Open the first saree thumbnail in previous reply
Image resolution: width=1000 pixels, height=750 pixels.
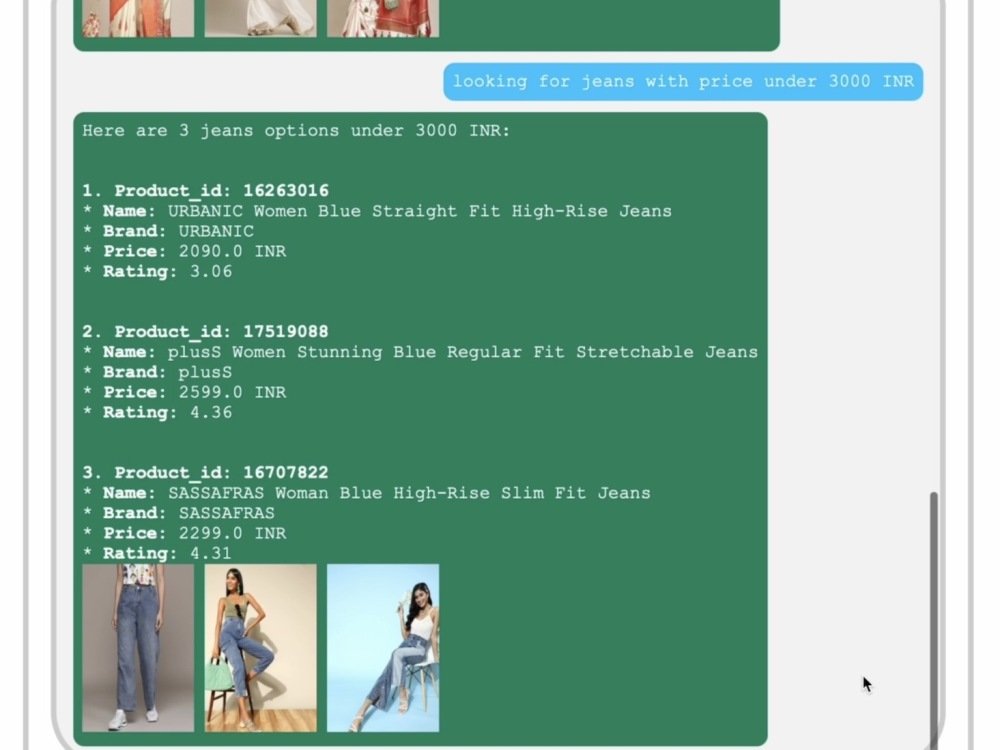click(138, 18)
